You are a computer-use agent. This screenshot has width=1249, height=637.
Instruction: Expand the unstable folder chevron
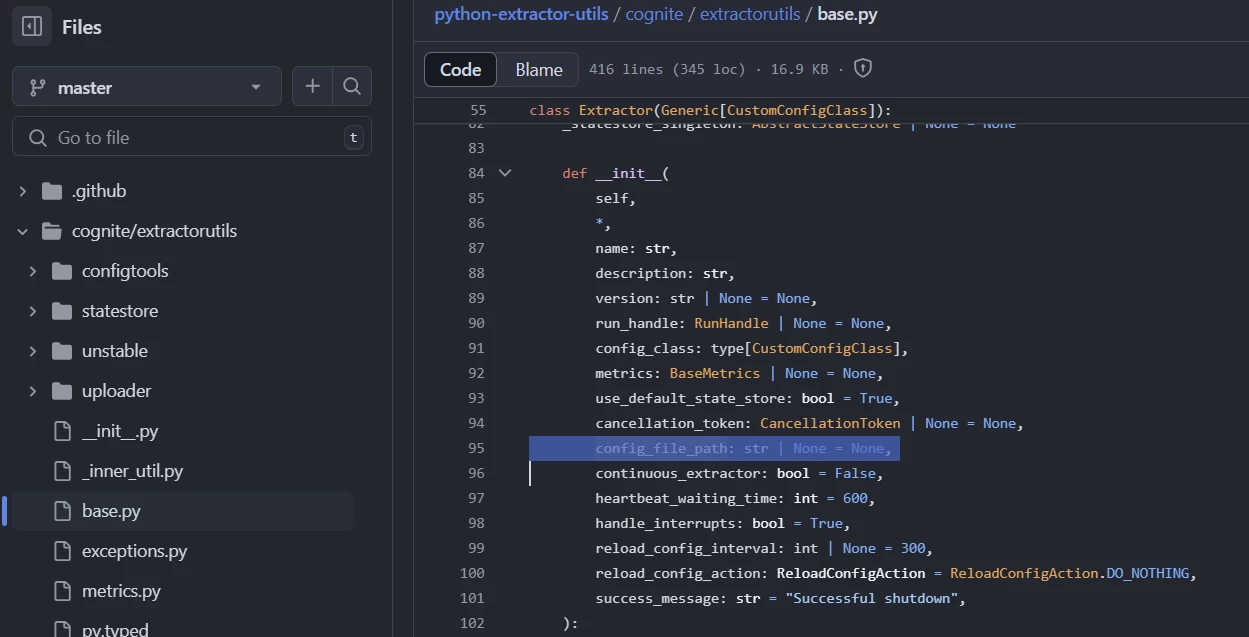tap(33, 351)
